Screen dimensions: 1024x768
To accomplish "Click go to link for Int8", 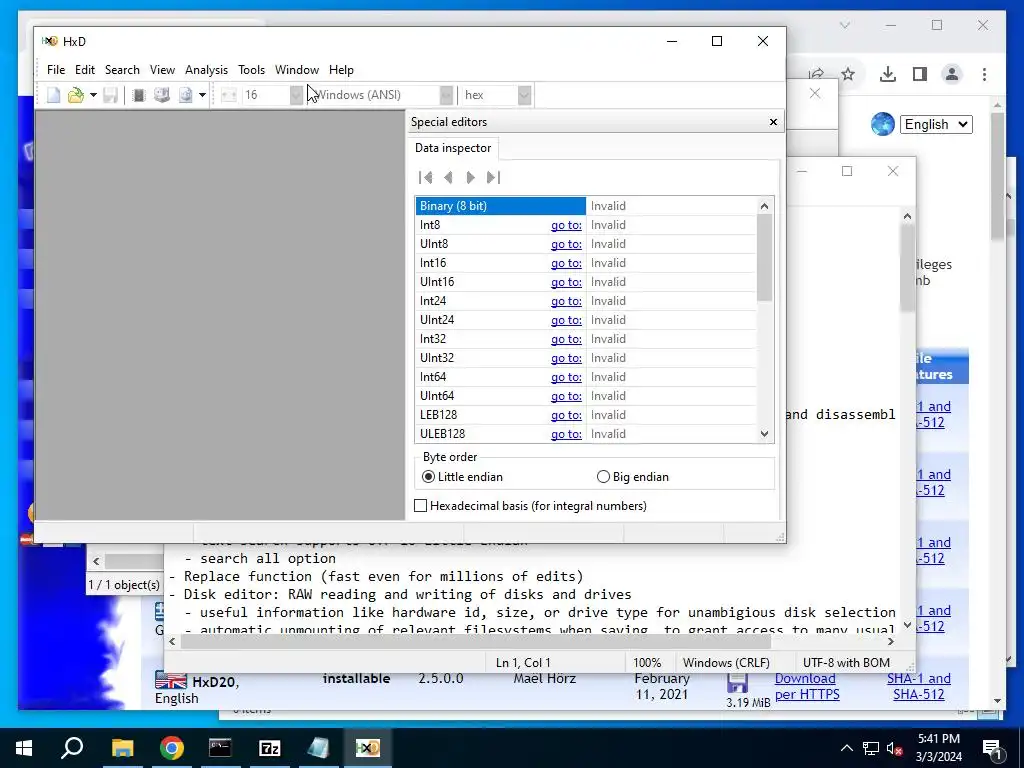I will click(566, 225).
